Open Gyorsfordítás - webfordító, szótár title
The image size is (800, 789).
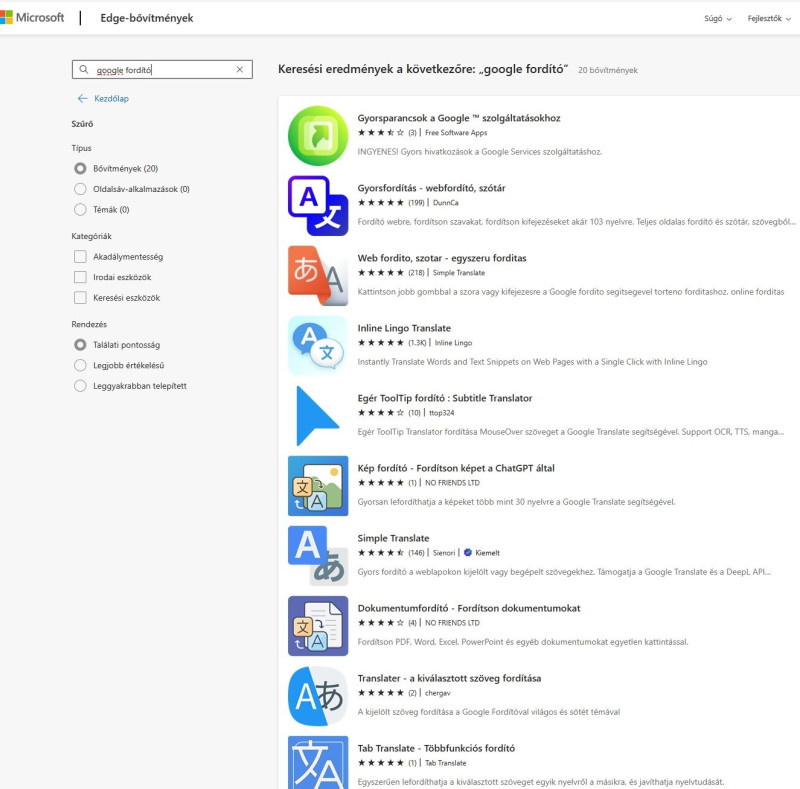click(x=431, y=188)
